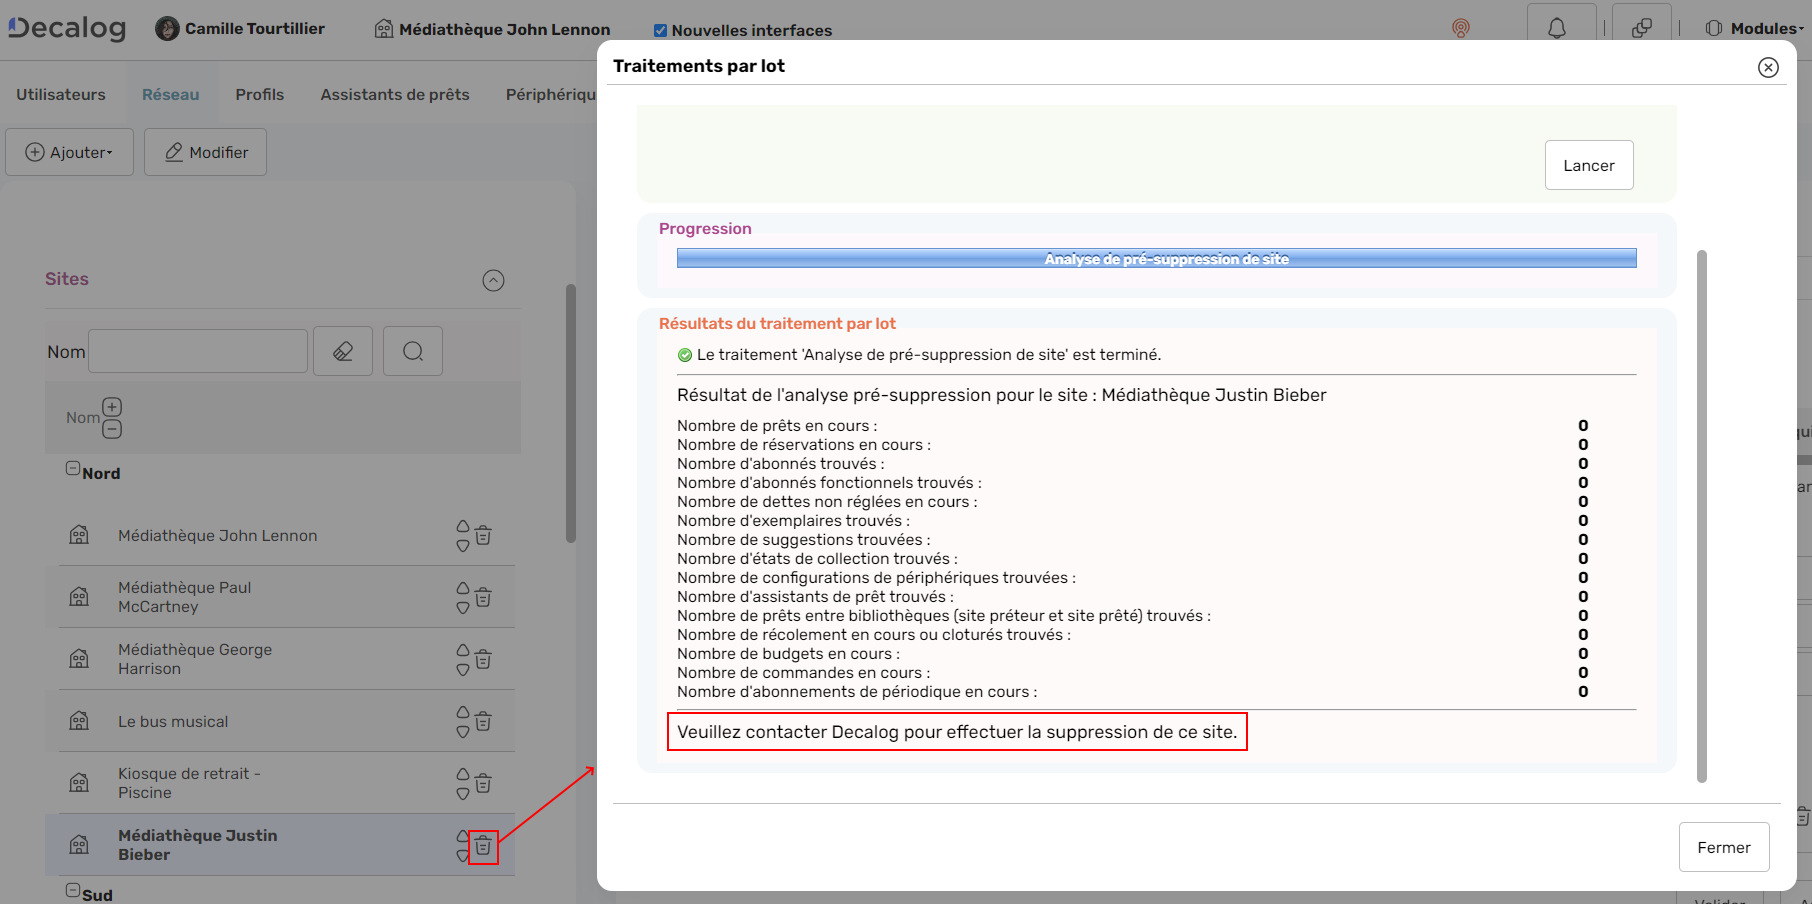
Task: Open the Ajouter dropdown
Action: [x=69, y=152]
